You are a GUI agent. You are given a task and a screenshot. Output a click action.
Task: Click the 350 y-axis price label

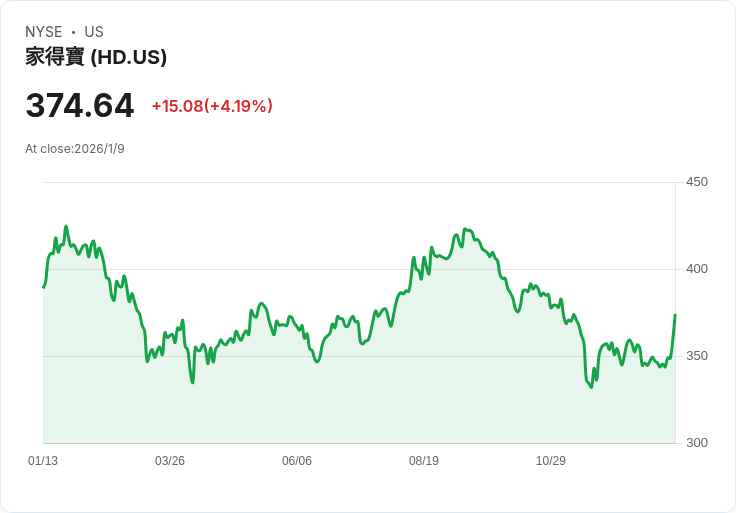[697, 356]
